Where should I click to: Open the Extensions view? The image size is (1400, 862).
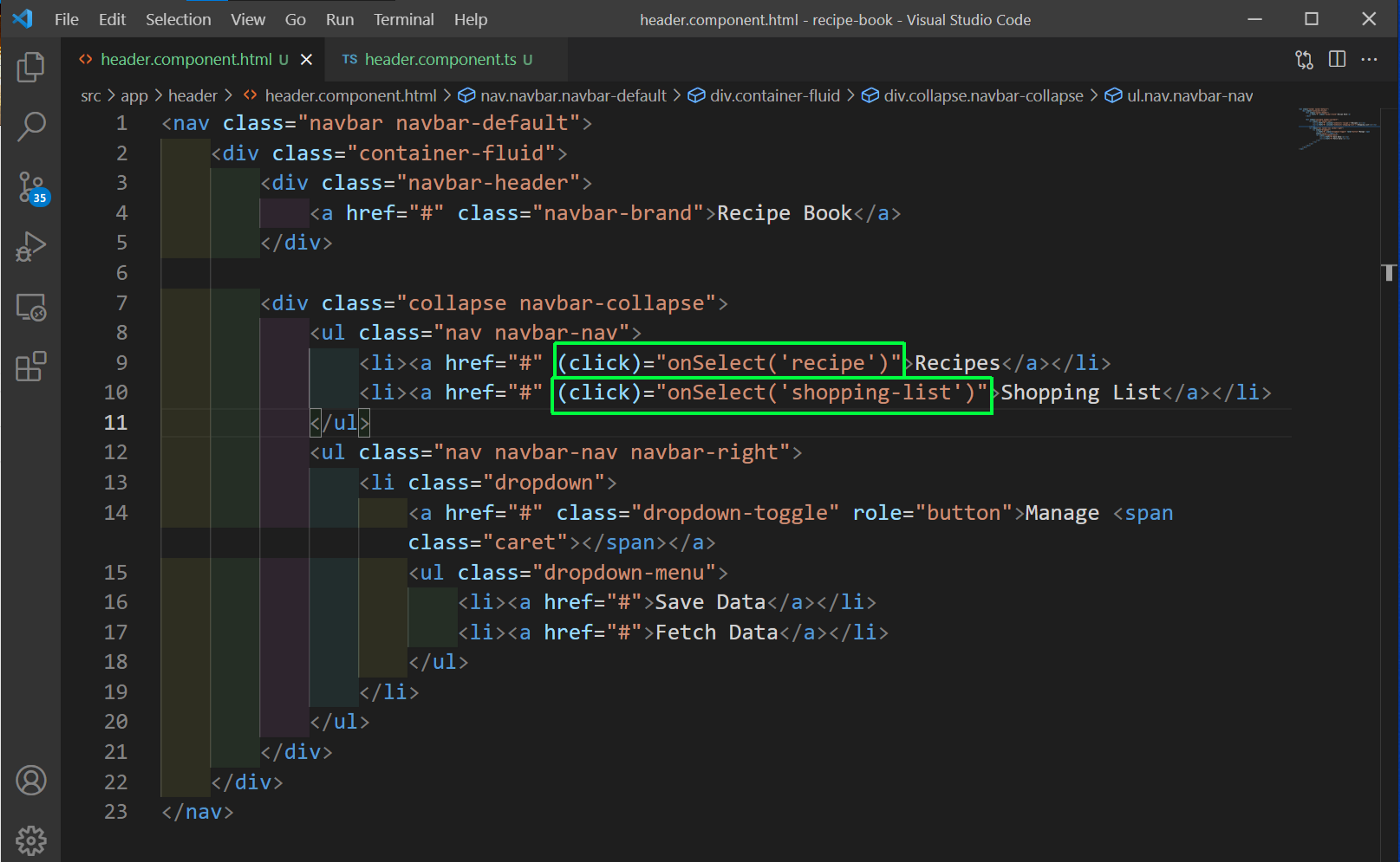[31, 366]
